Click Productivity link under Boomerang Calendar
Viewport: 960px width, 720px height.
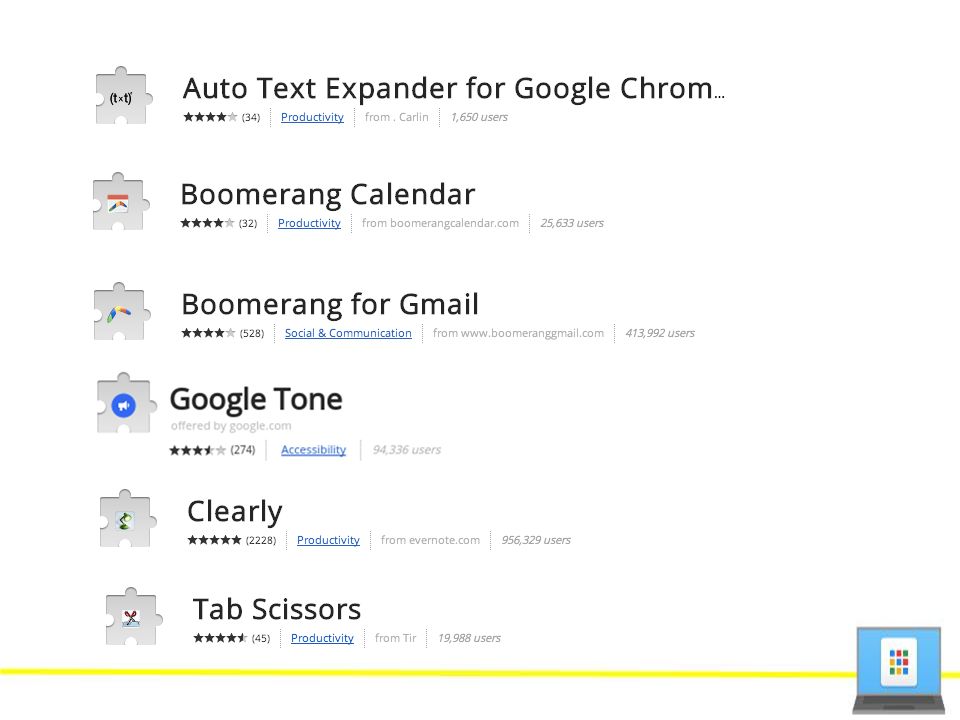(309, 223)
